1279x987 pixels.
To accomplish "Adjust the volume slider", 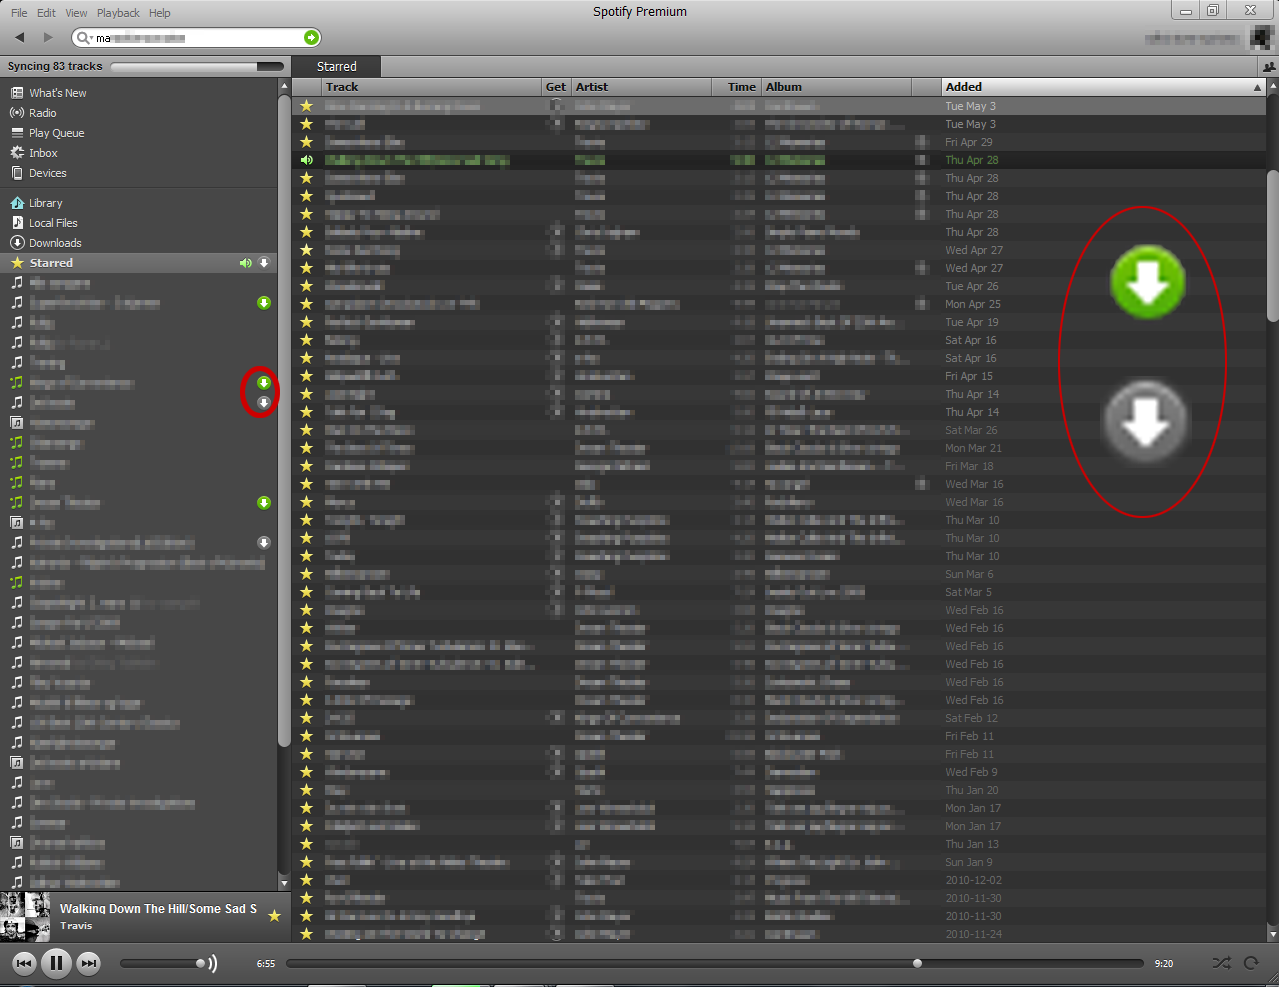I will (x=162, y=963).
